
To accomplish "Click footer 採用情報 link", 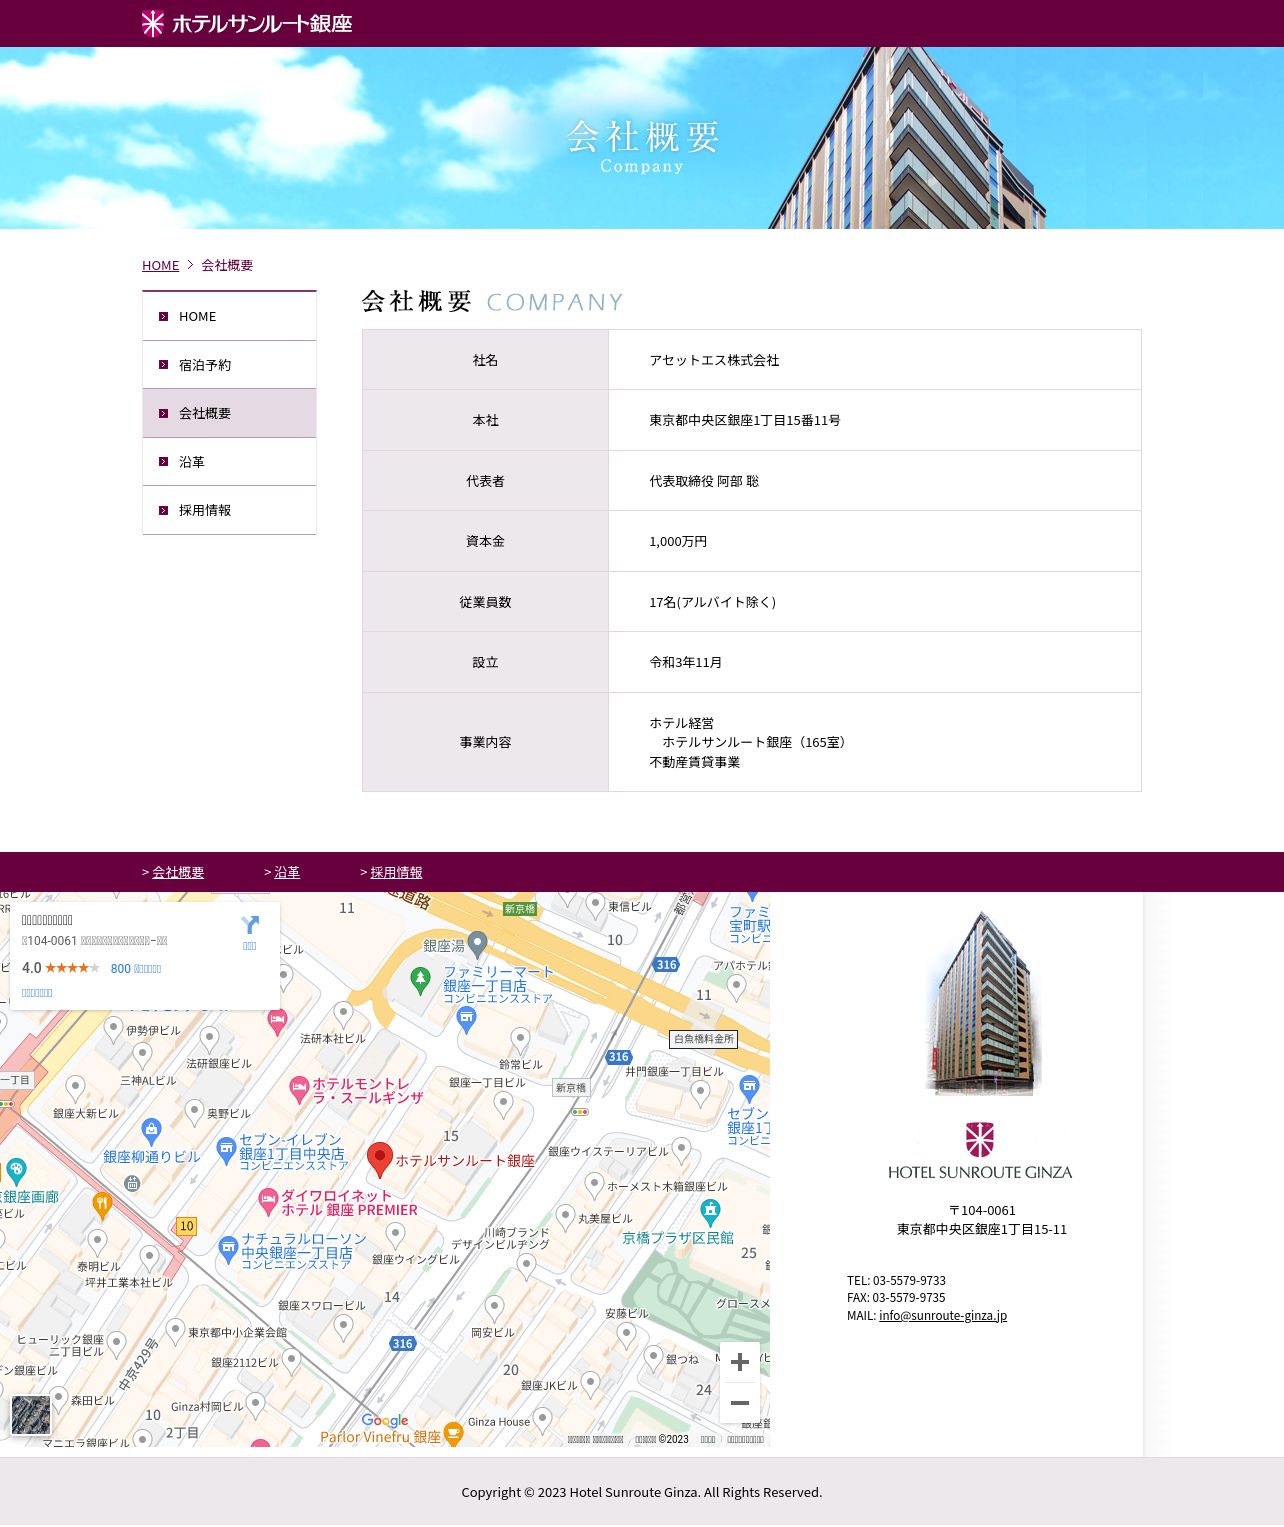I will click(396, 872).
